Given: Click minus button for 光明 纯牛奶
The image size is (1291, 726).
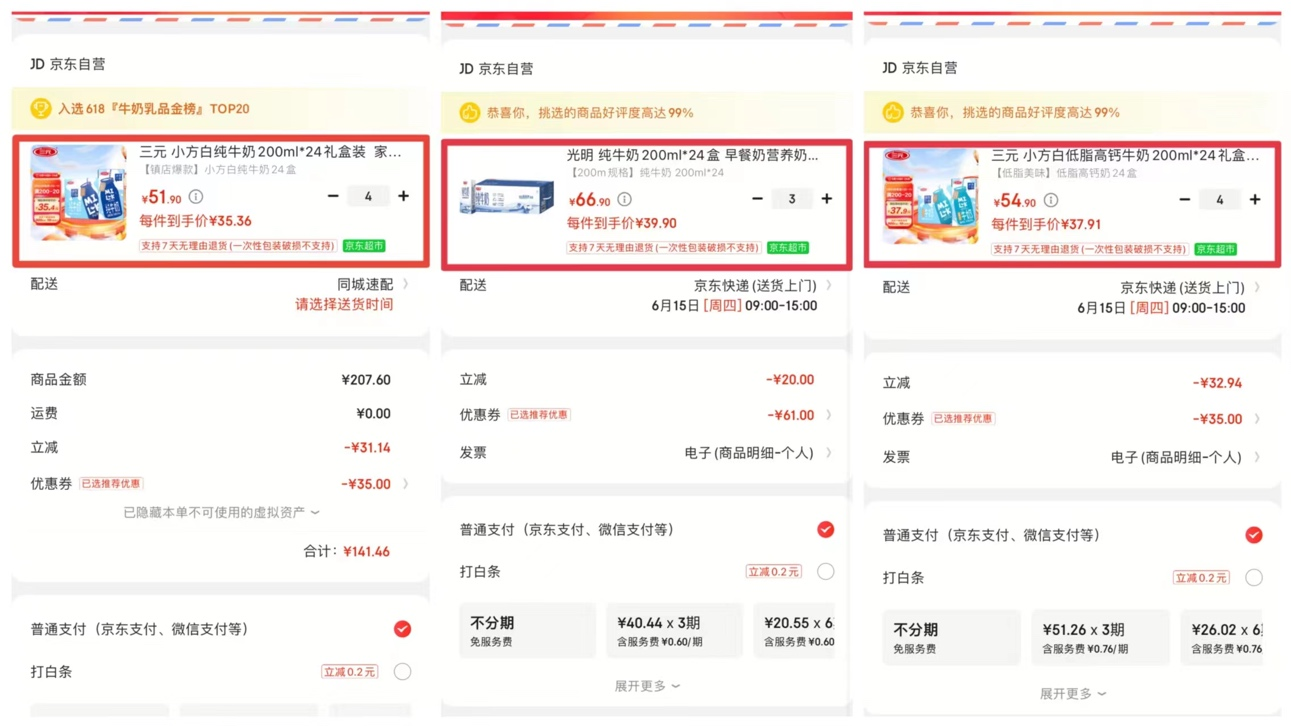Looking at the screenshot, I should [757, 199].
